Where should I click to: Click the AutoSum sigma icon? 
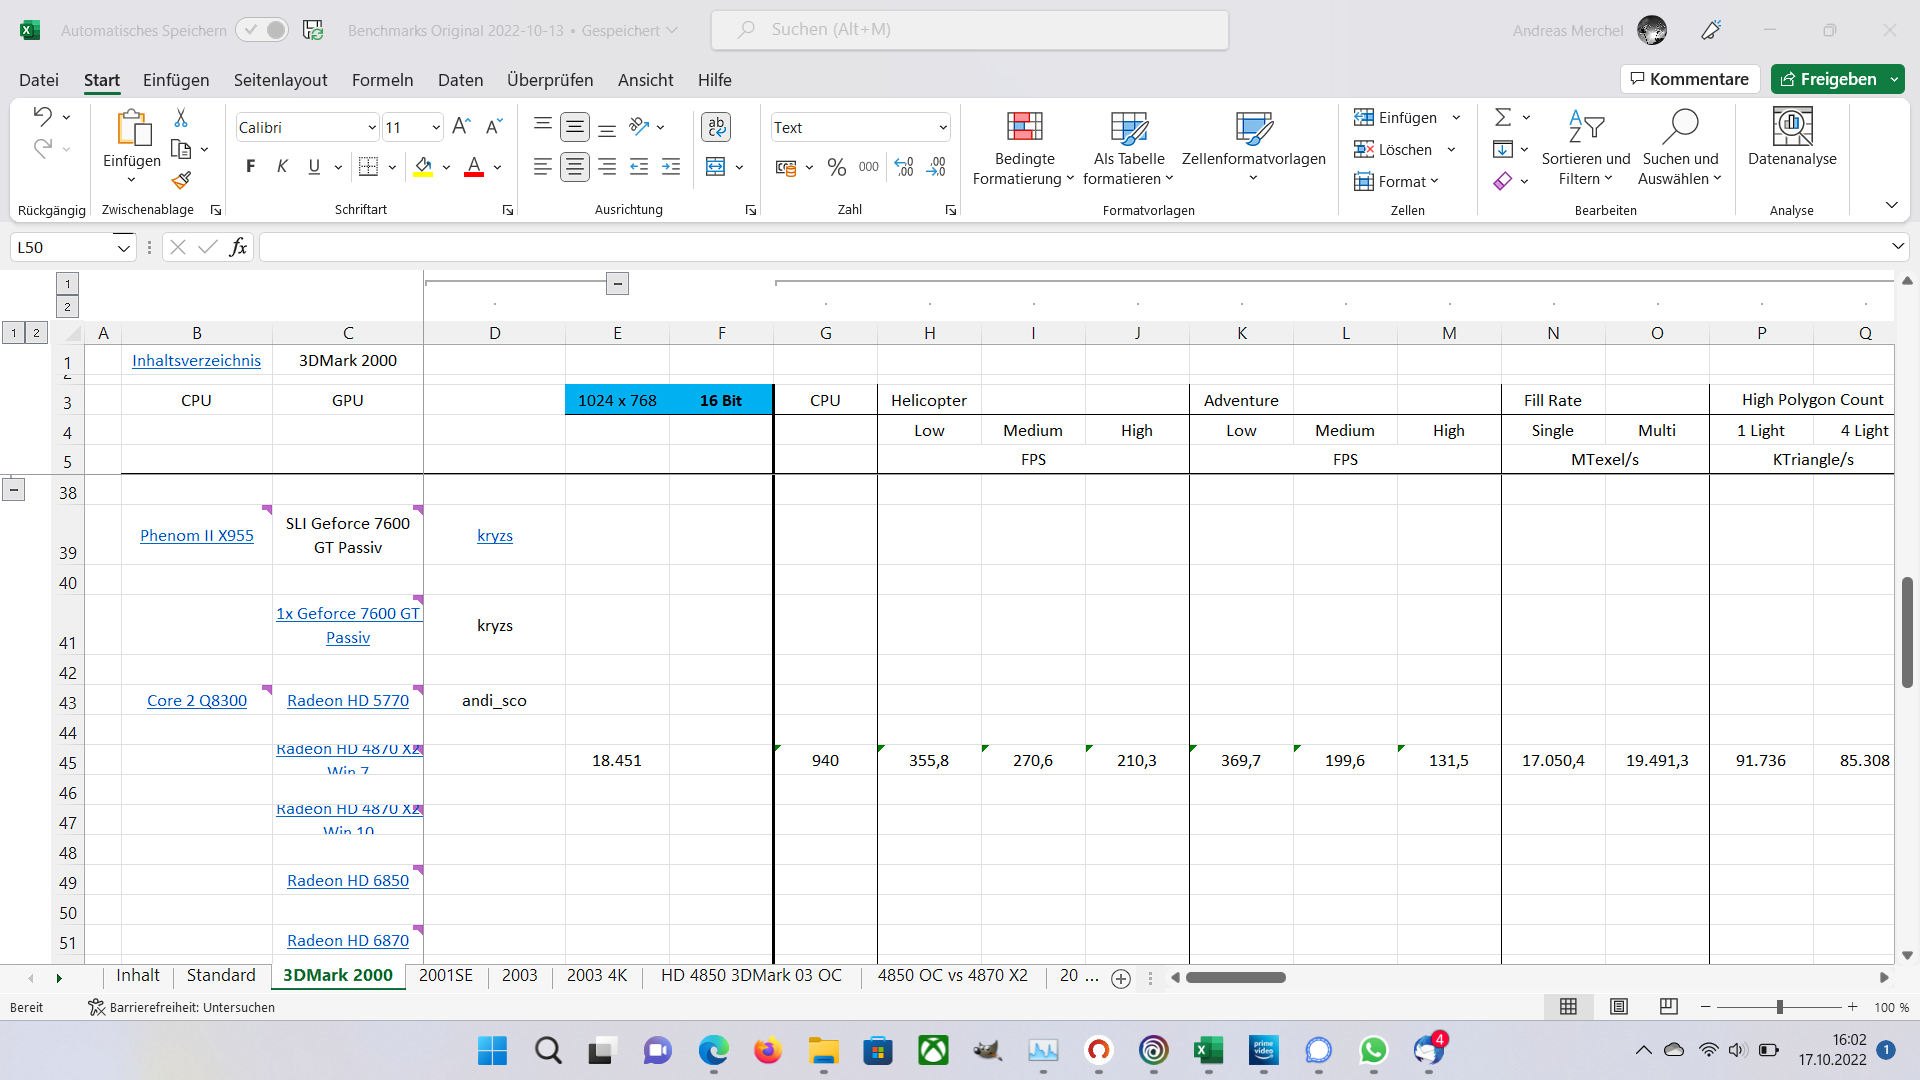tap(1502, 118)
